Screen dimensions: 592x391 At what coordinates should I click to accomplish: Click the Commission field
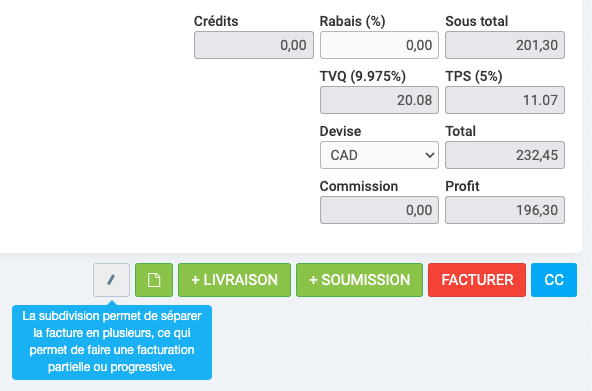pyautogui.click(x=379, y=210)
